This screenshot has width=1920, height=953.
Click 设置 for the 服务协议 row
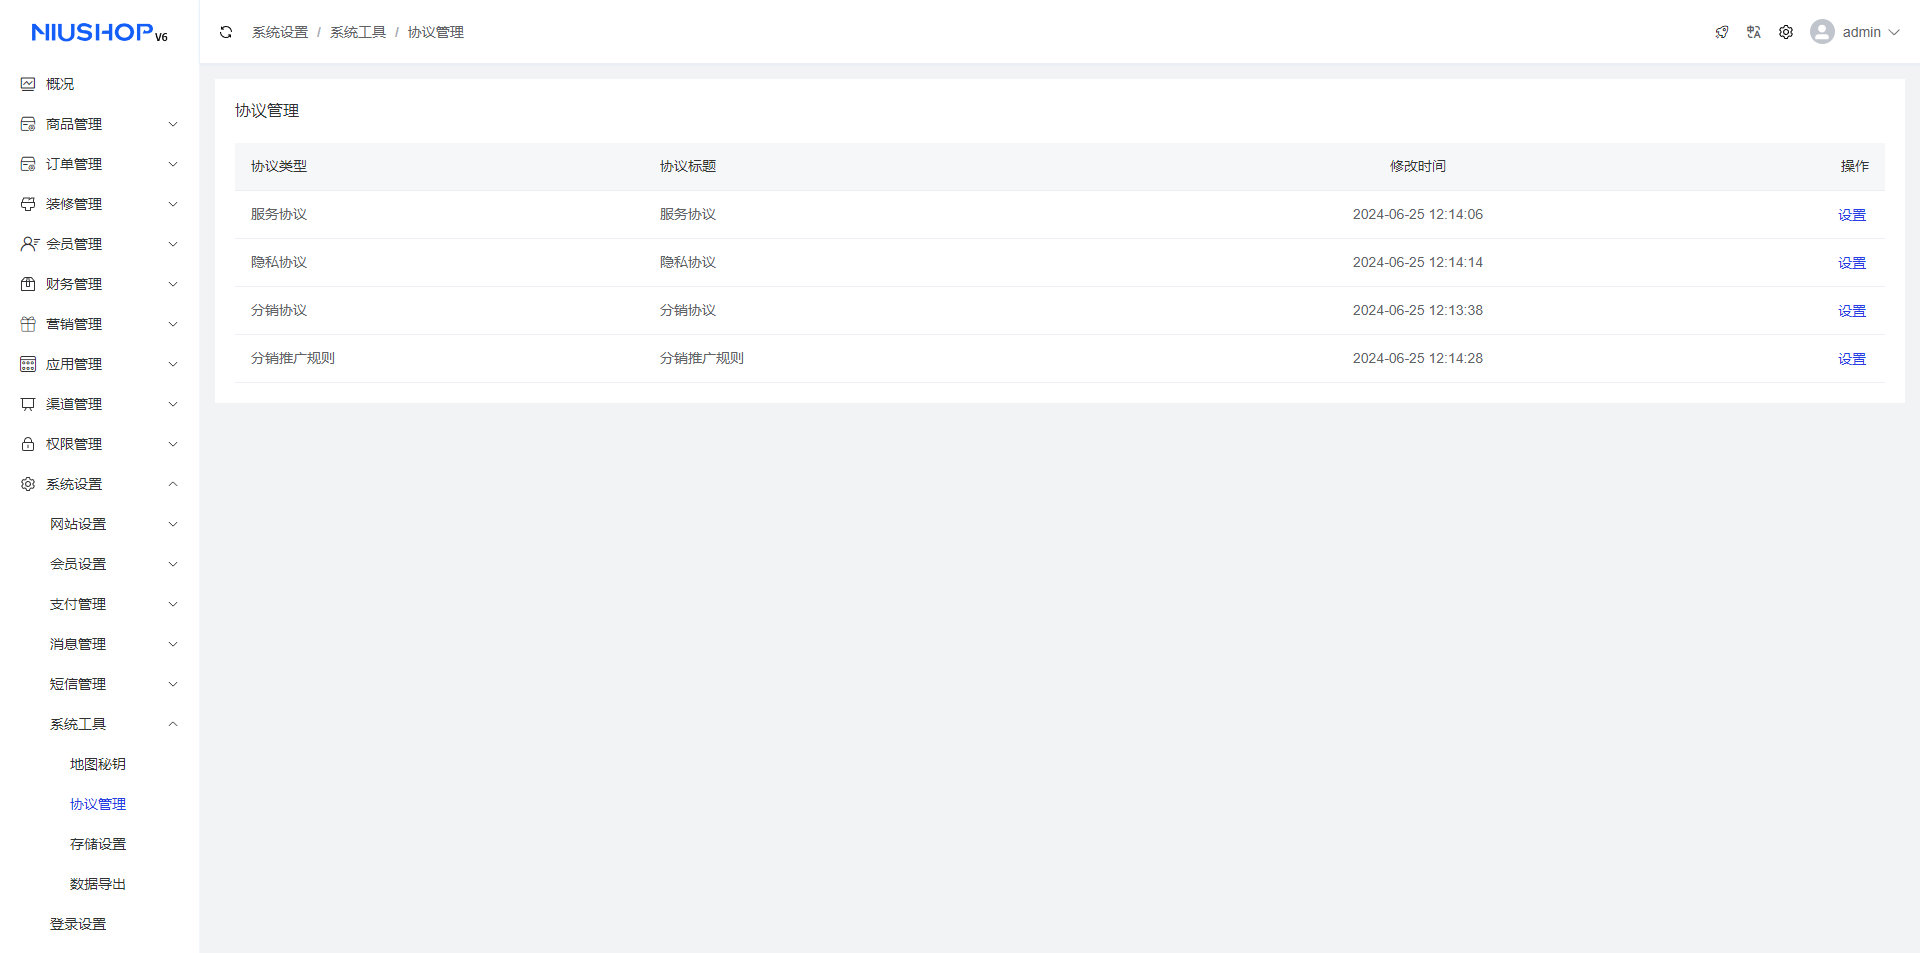pyautogui.click(x=1851, y=215)
